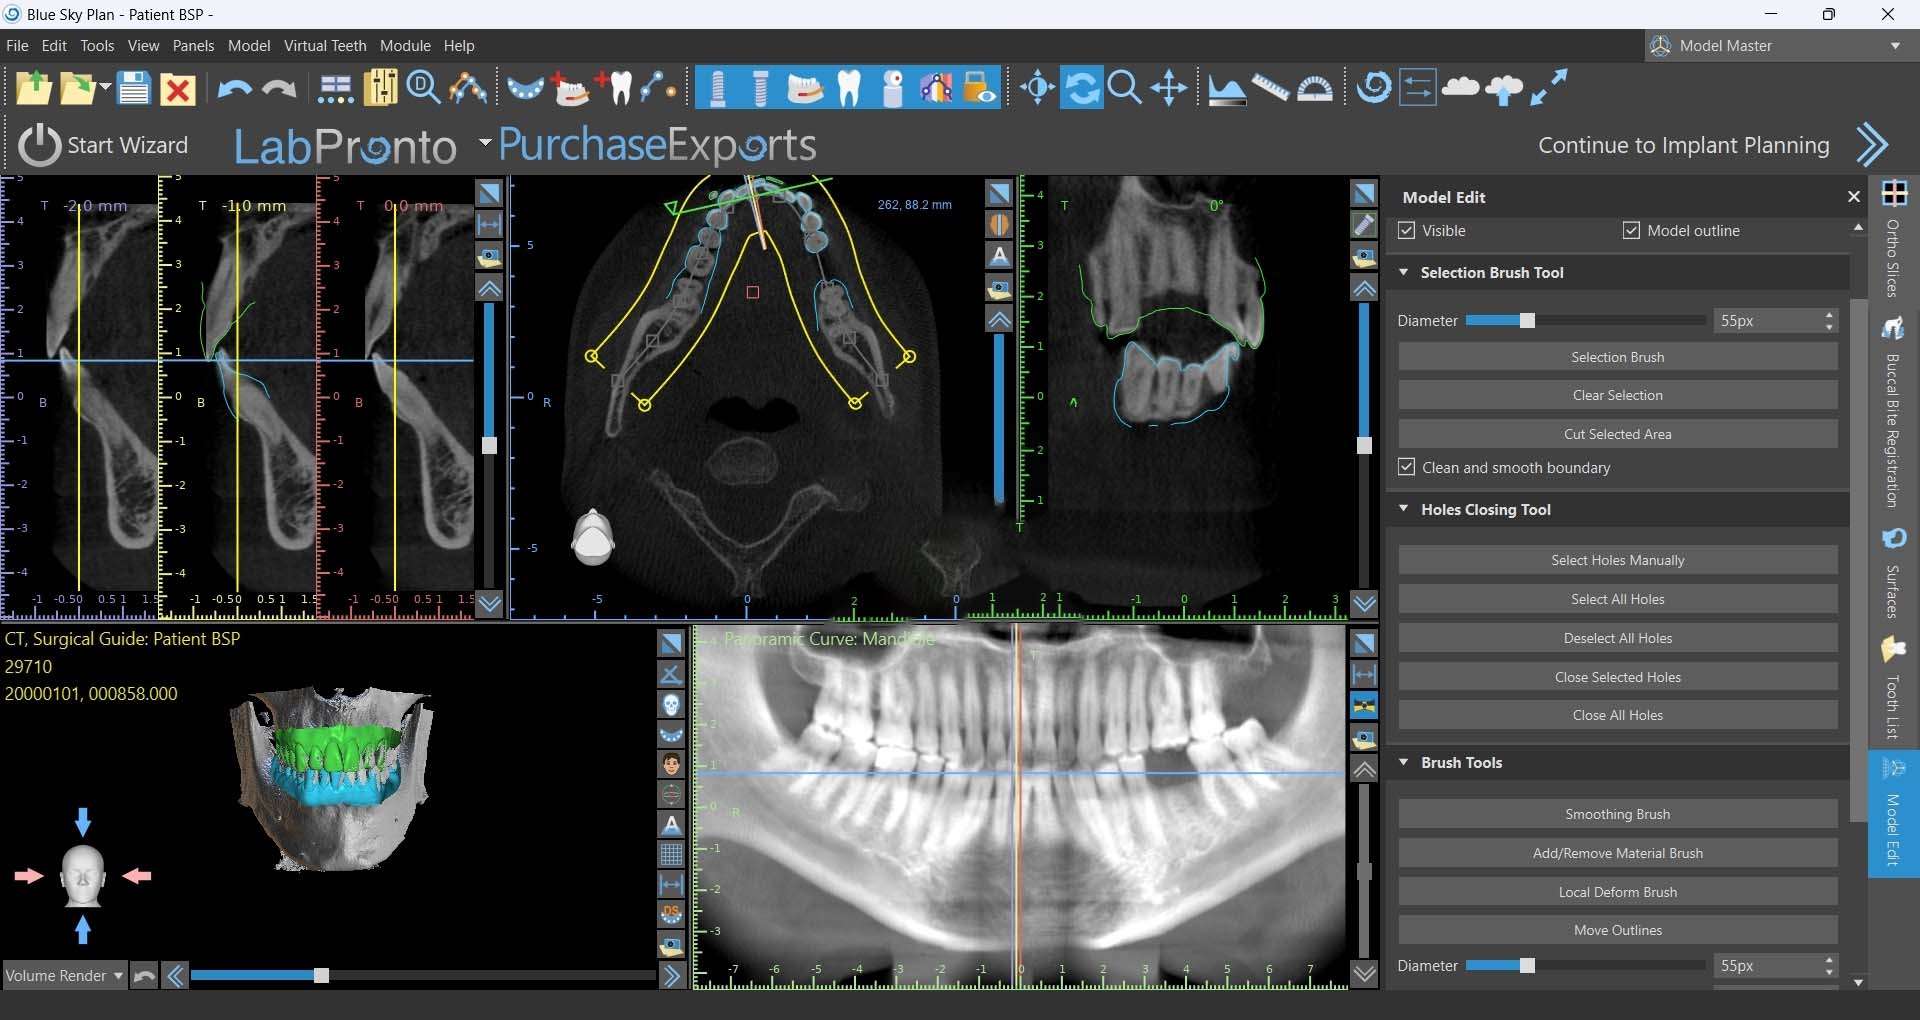
Task: Click the cloud upload icon
Action: pyautogui.click(x=1504, y=89)
